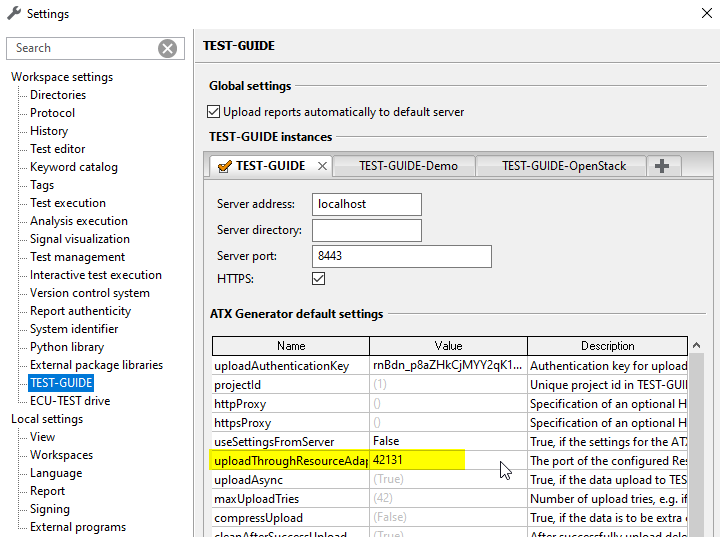Open Directories settings
Image resolution: width=720 pixels, height=537 pixels.
[58, 95]
